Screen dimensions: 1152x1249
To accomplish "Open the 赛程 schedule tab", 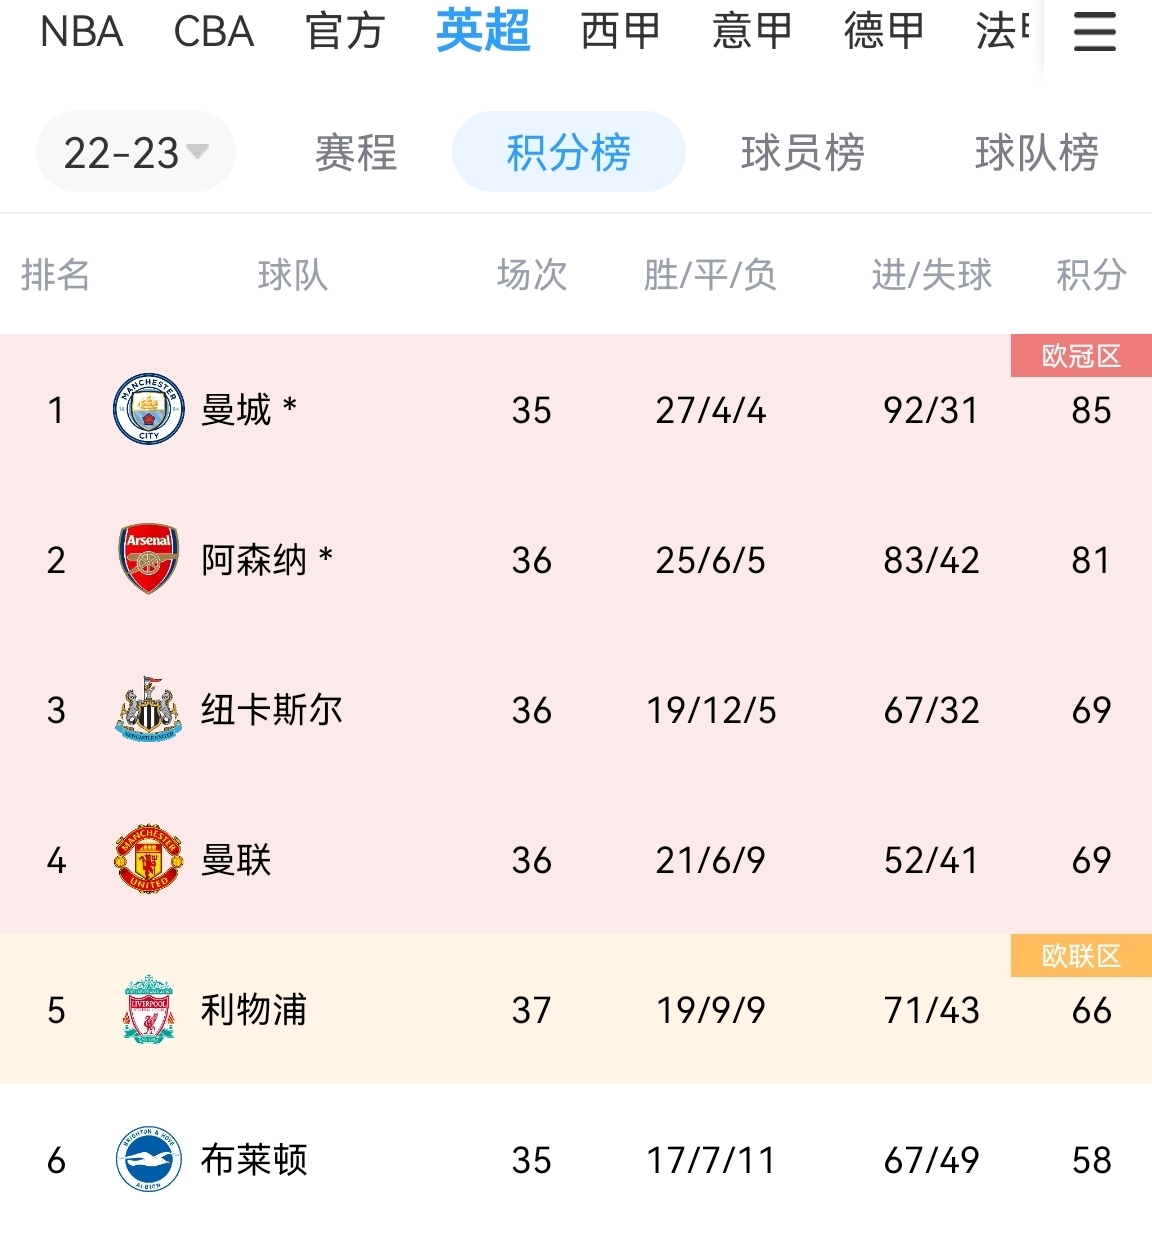I will [356, 153].
